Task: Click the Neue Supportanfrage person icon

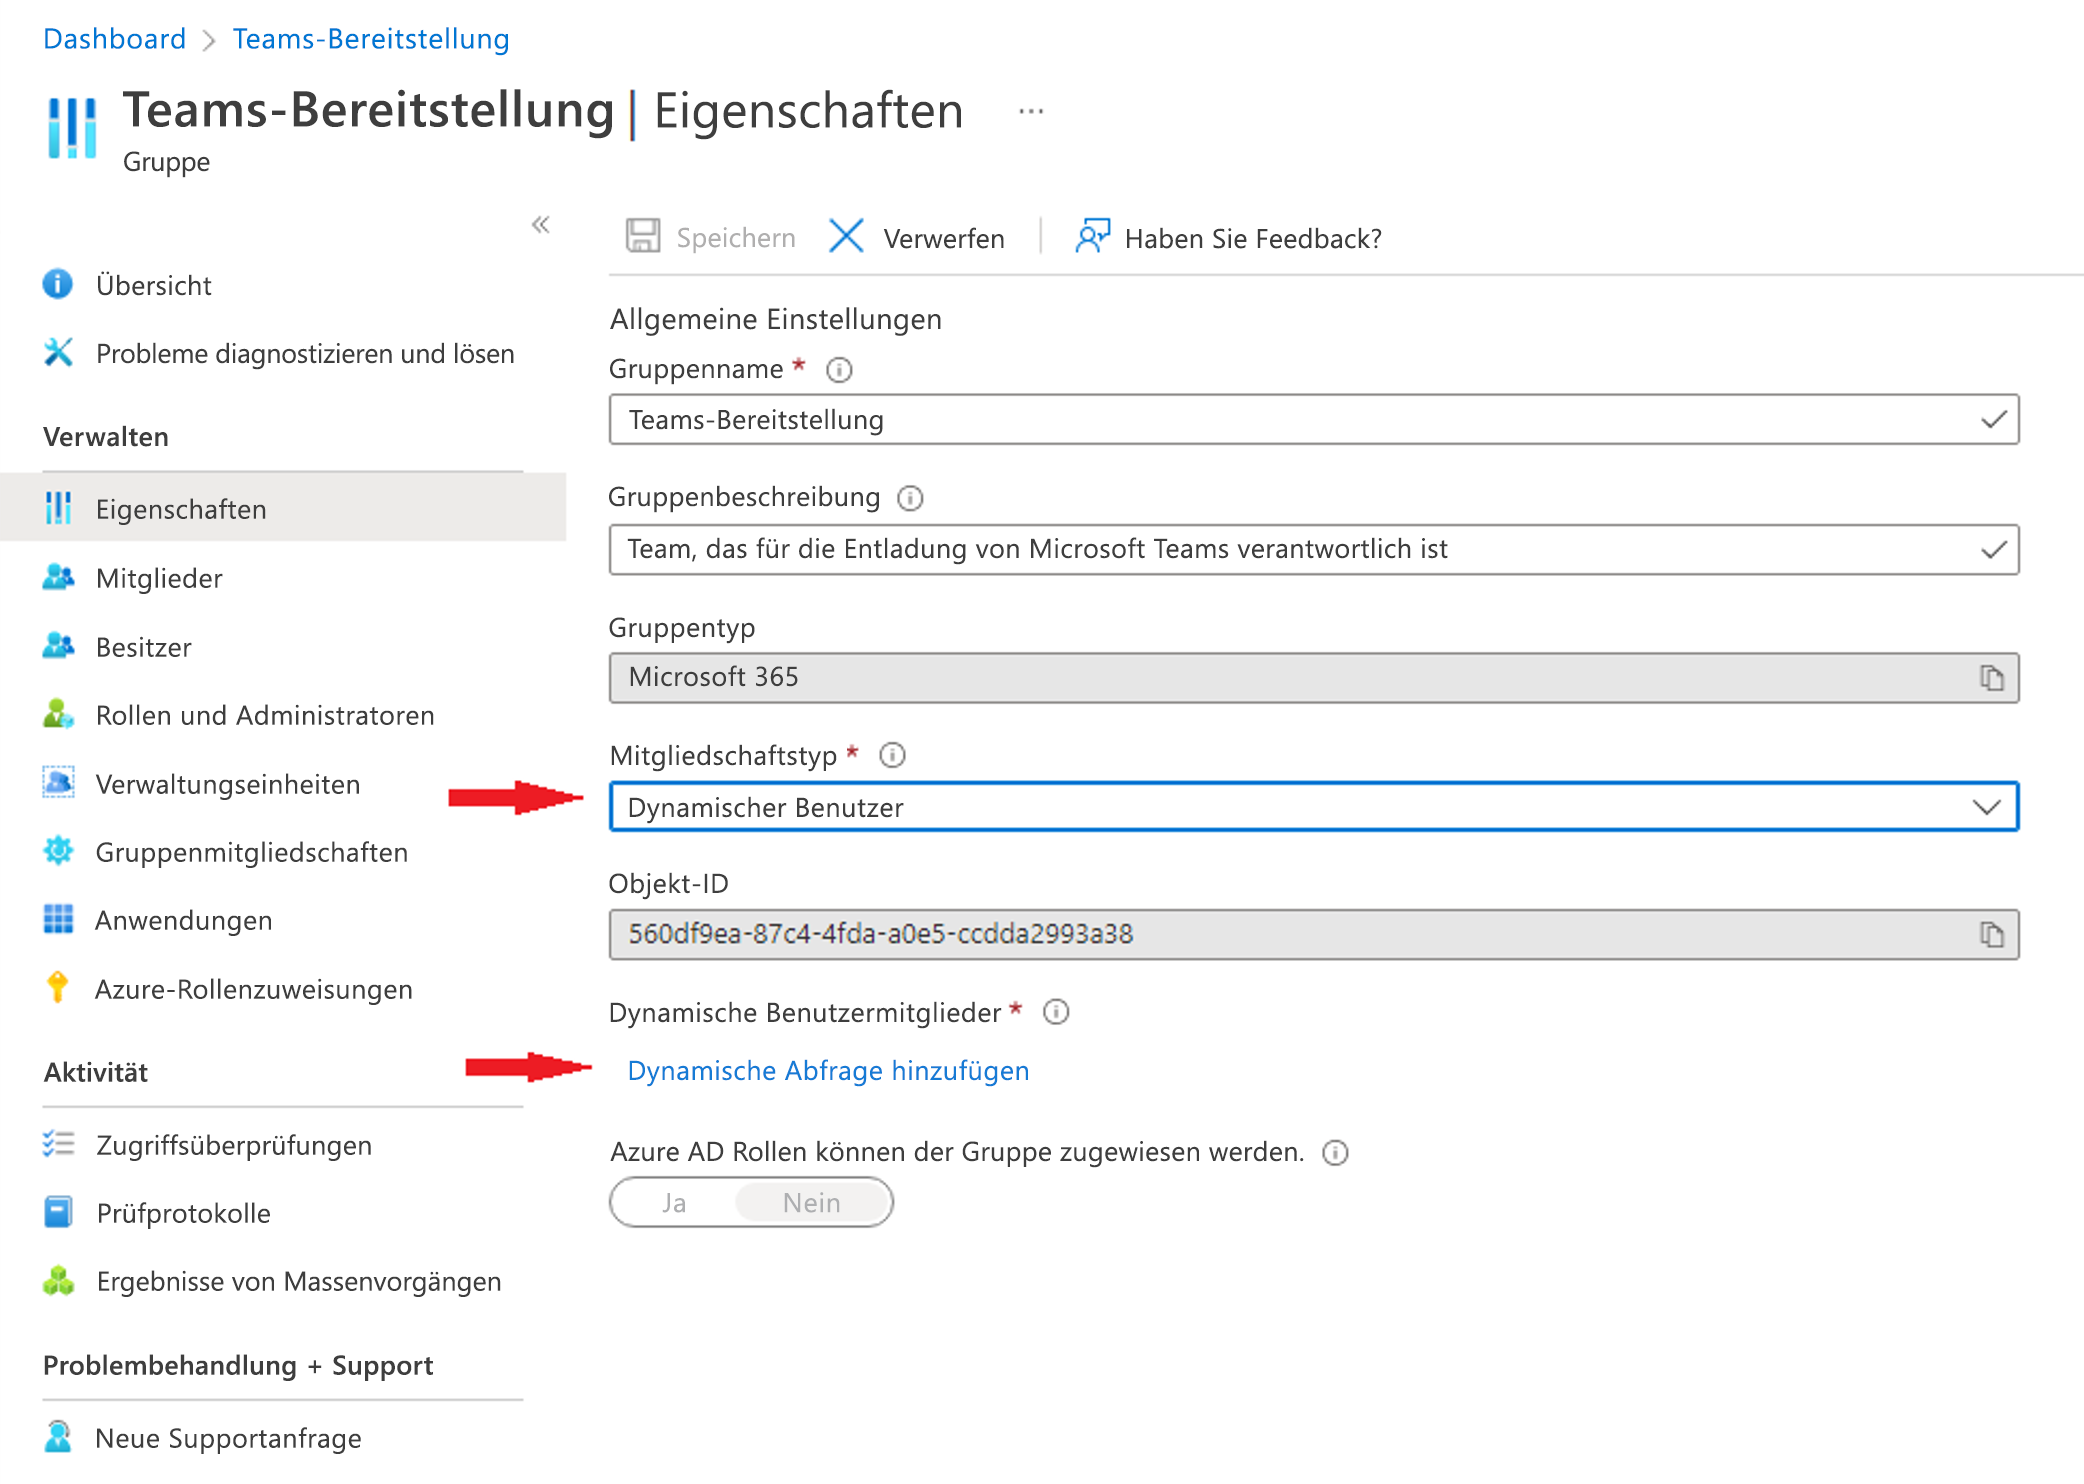Action: pyautogui.click(x=58, y=1437)
